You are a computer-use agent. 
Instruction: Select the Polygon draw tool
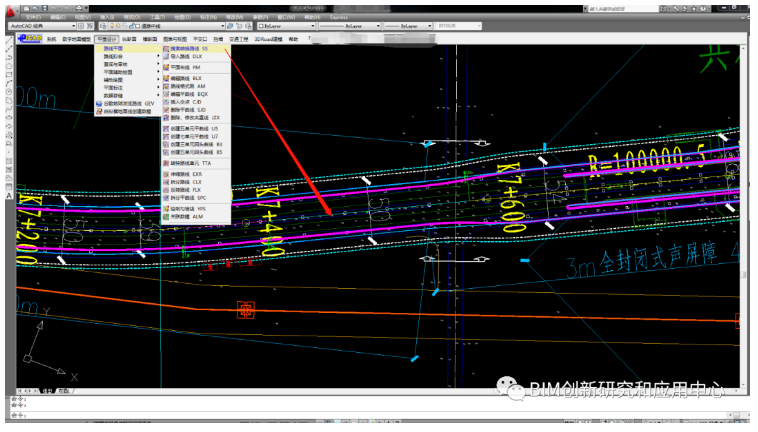point(9,66)
